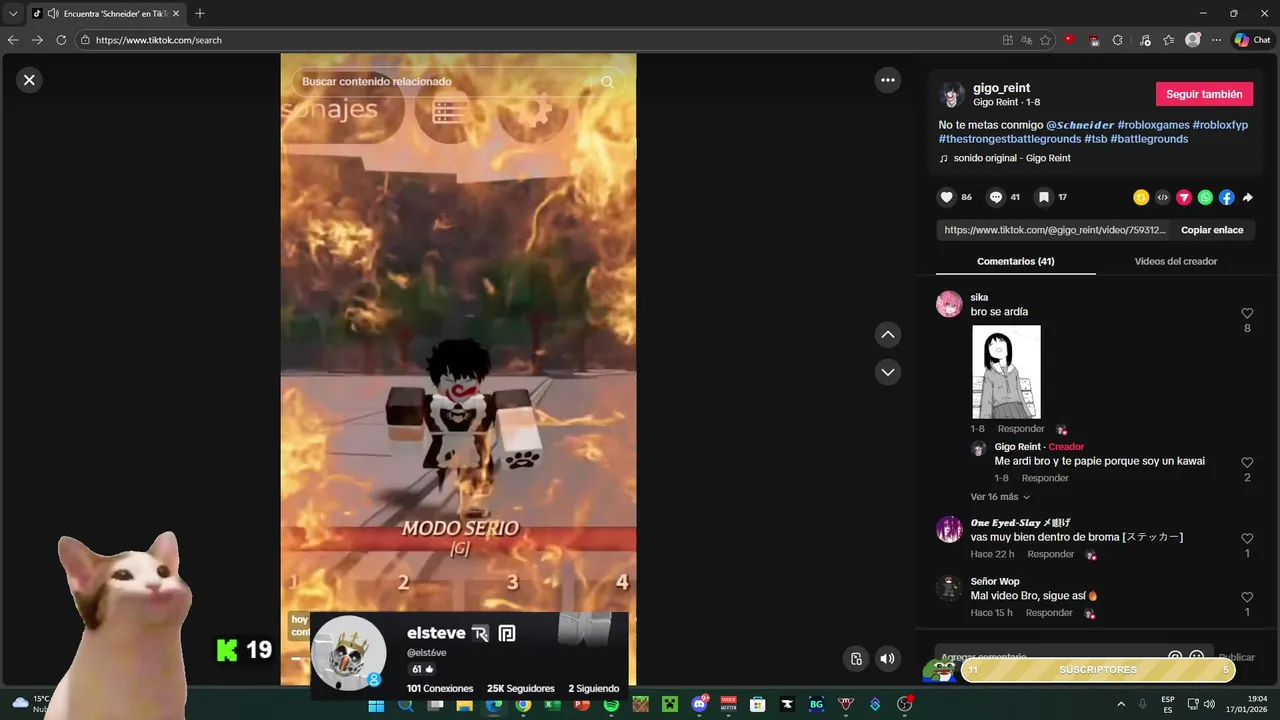Go to the previous video arrow
This screenshot has width=1280, height=720.
point(888,334)
